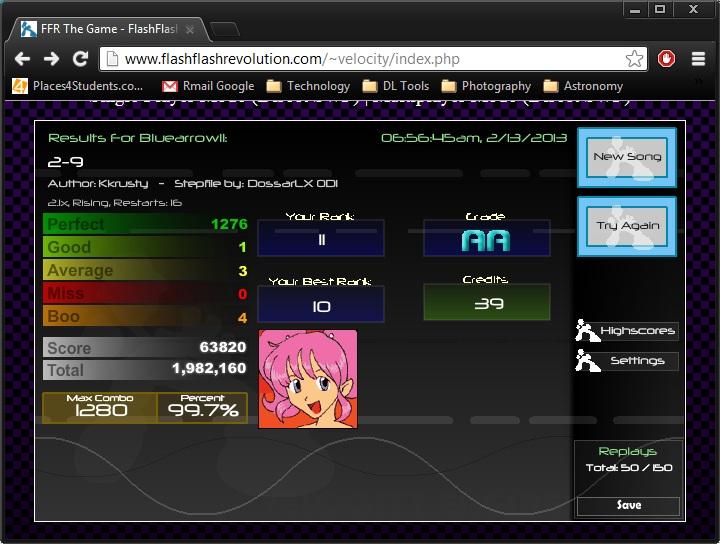Click the browser back arrow
Viewport: 720px width, 544px height.
(24, 59)
